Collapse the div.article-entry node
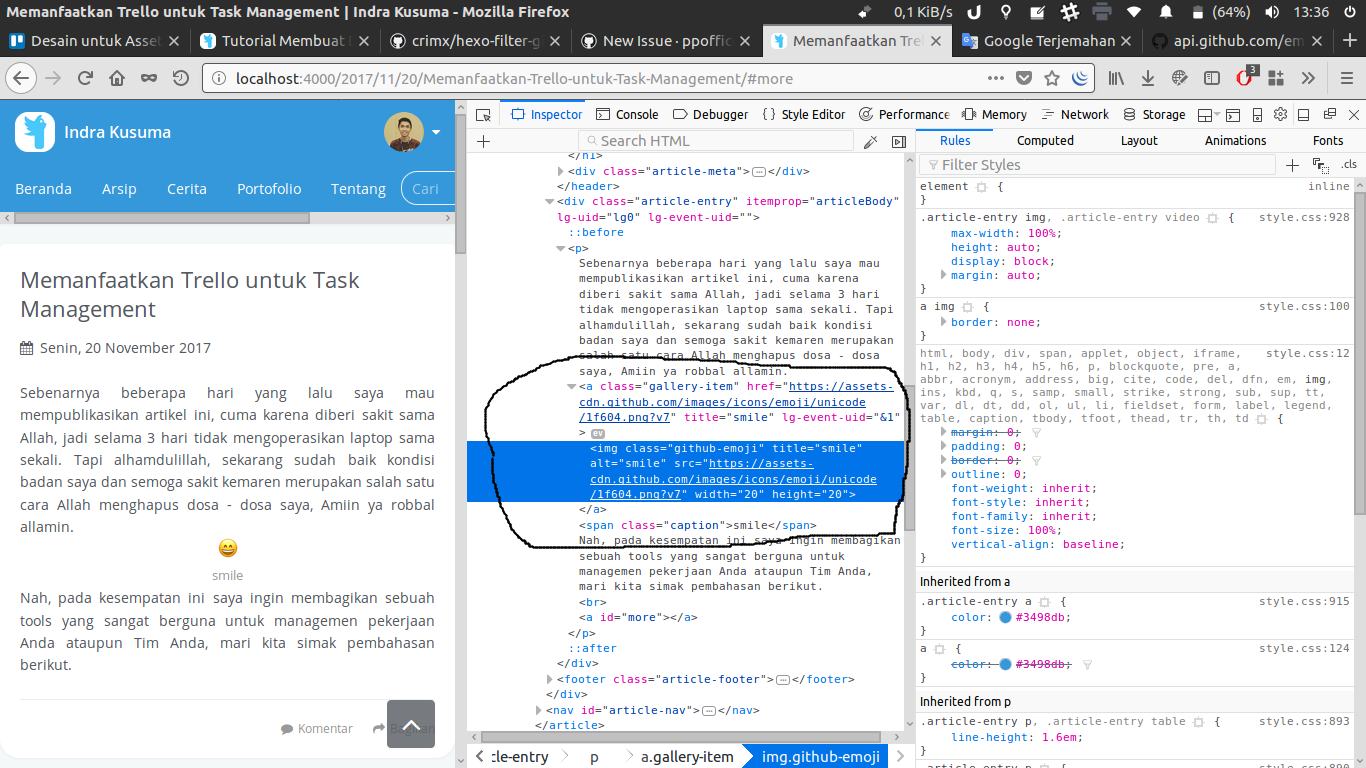1366x768 pixels. tap(551, 201)
